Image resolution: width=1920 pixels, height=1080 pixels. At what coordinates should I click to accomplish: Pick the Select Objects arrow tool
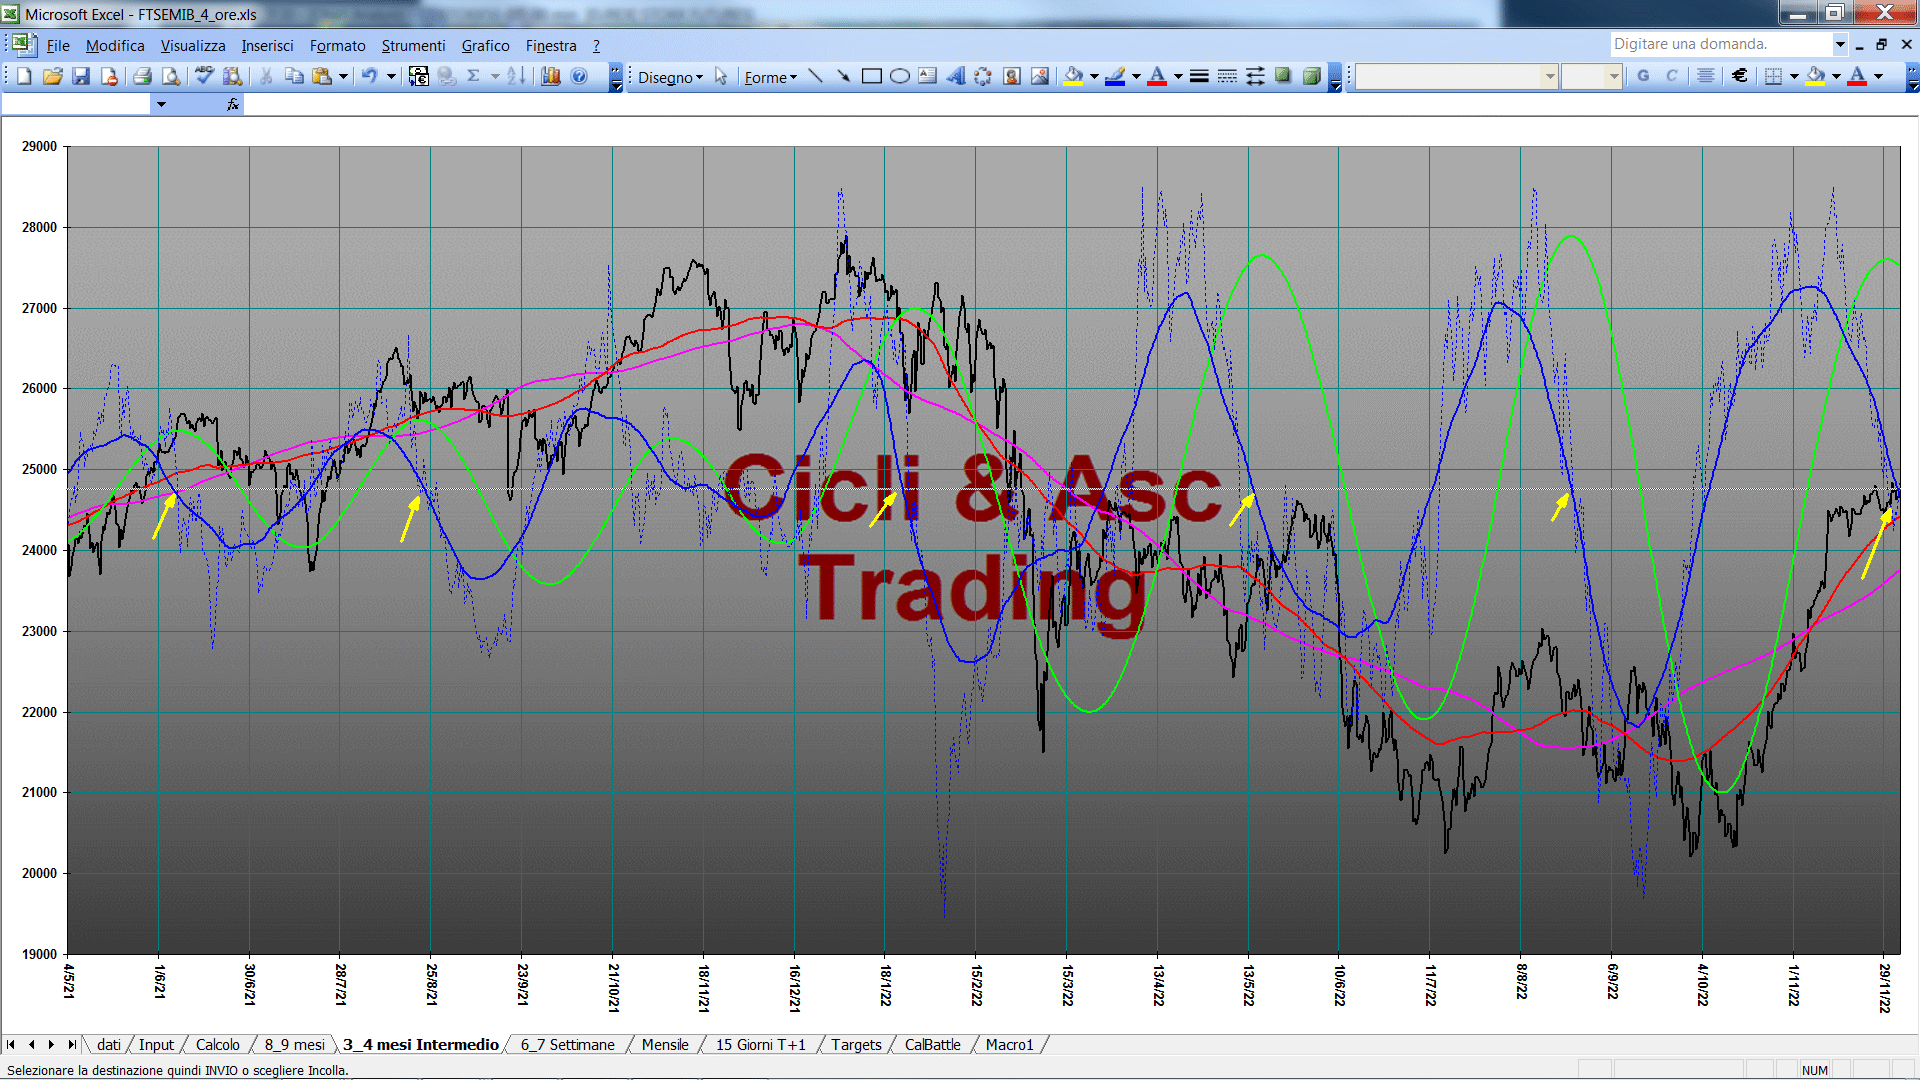(x=721, y=76)
